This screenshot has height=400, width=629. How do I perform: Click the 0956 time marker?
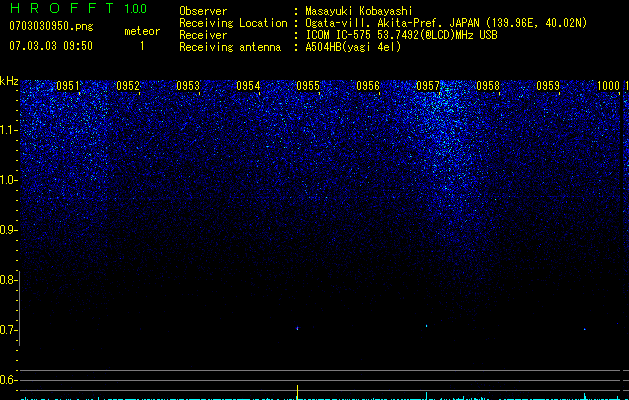click(x=368, y=86)
